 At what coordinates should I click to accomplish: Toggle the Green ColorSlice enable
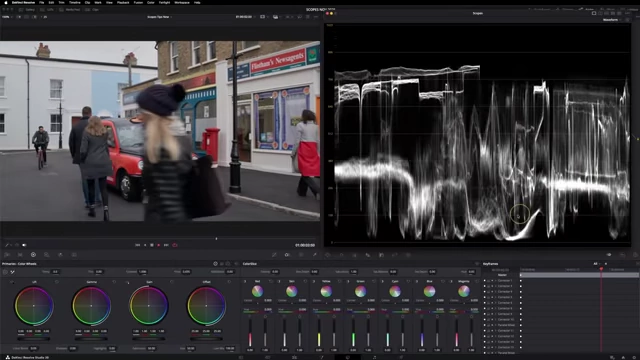pos(348,281)
